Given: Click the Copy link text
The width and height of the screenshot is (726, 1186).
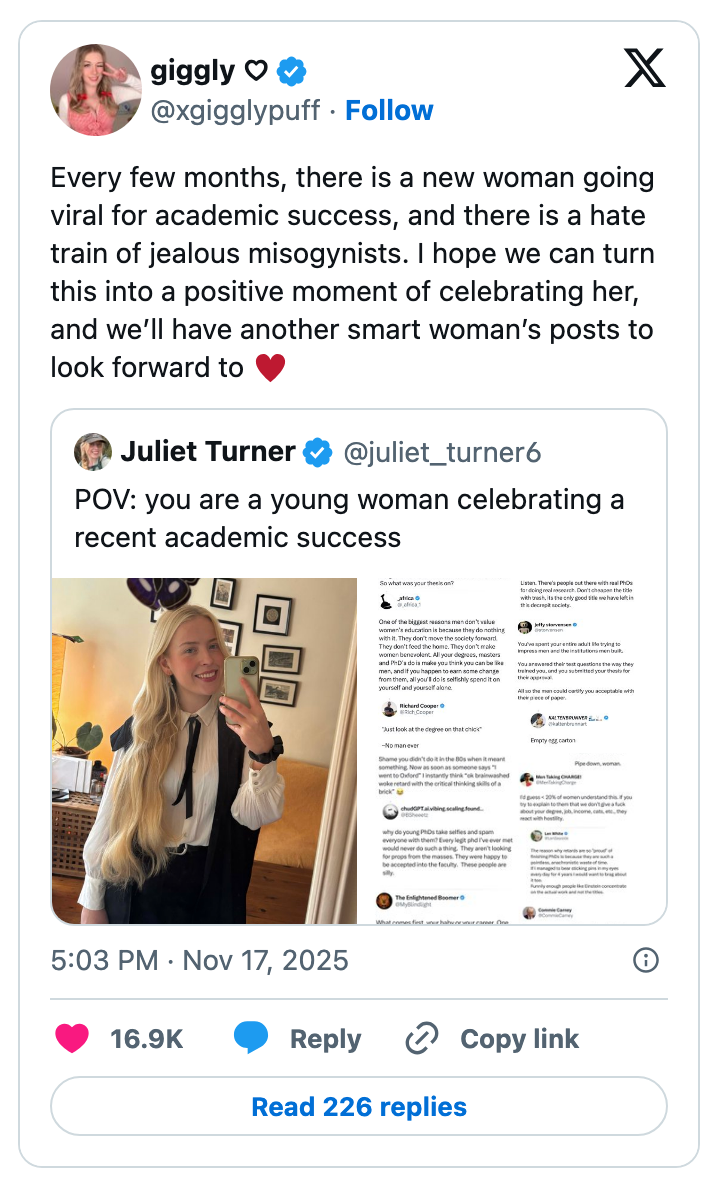Looking at the screenshot, I should pos(519,1039).
